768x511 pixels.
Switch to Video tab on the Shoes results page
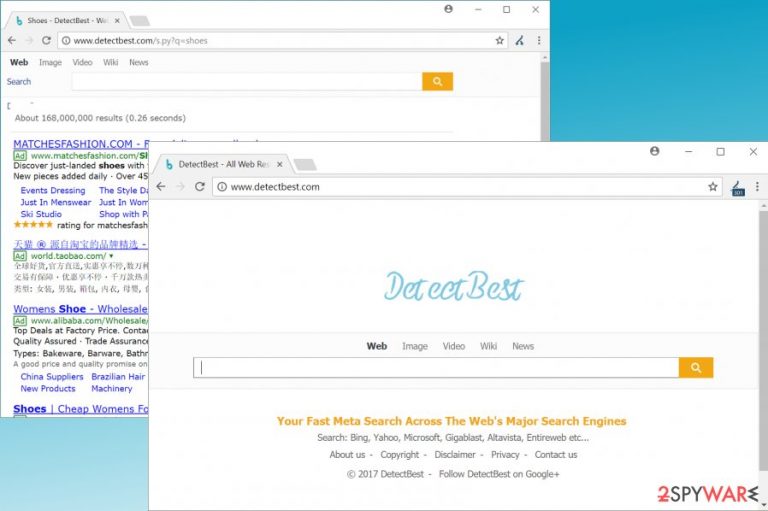pos(82,62)
